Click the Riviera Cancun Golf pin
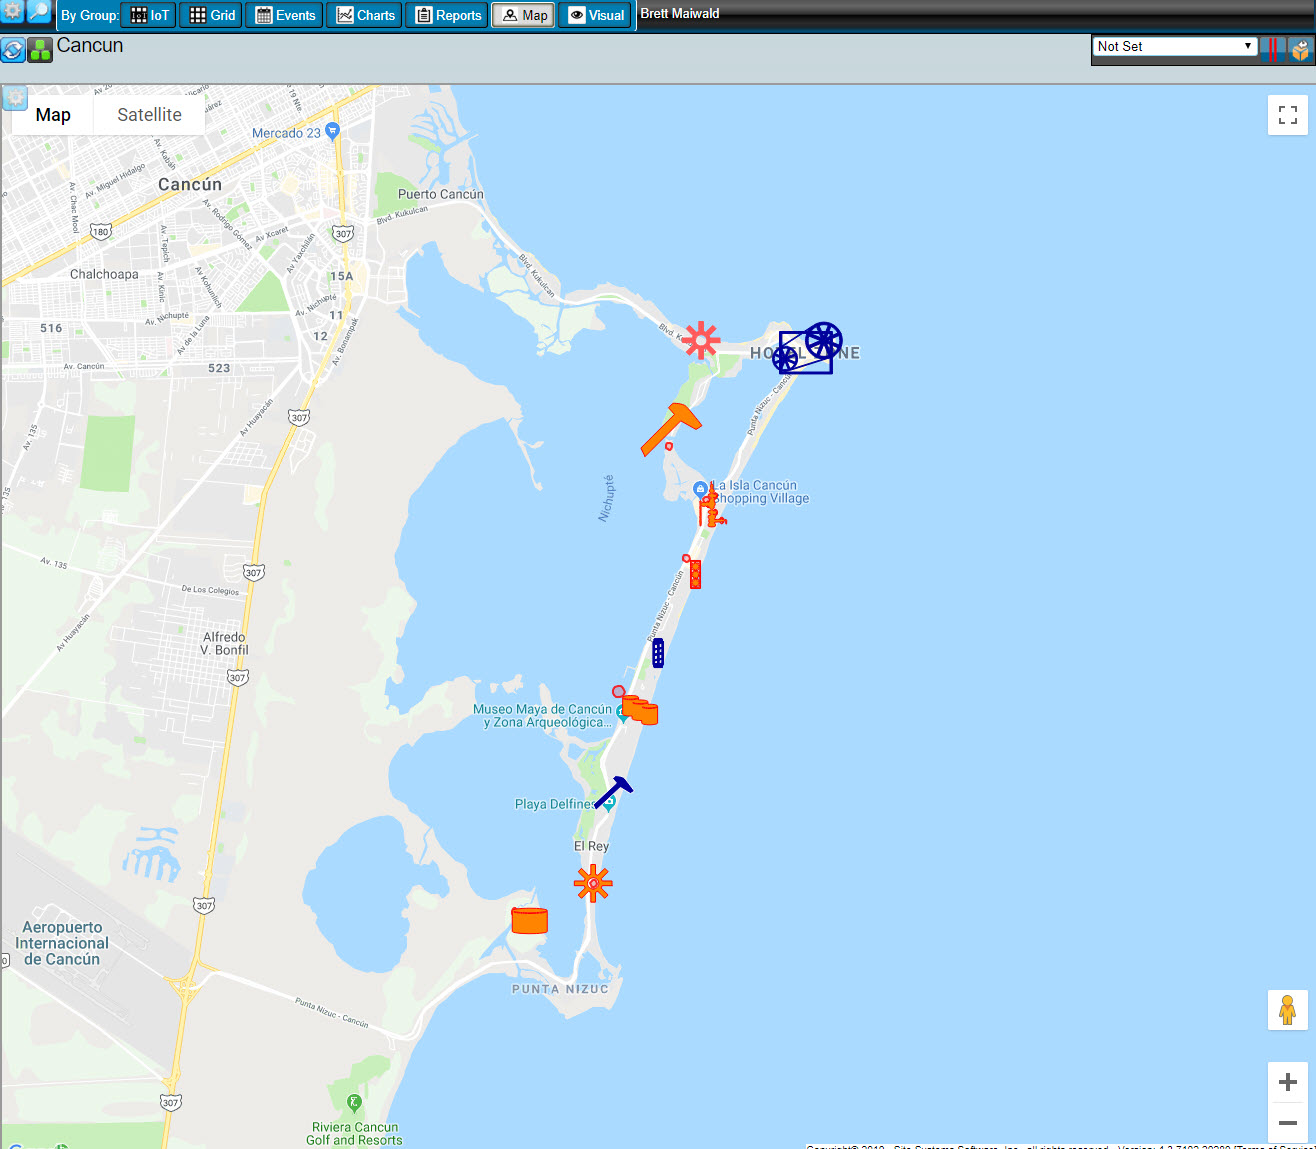 (353, 1102)
